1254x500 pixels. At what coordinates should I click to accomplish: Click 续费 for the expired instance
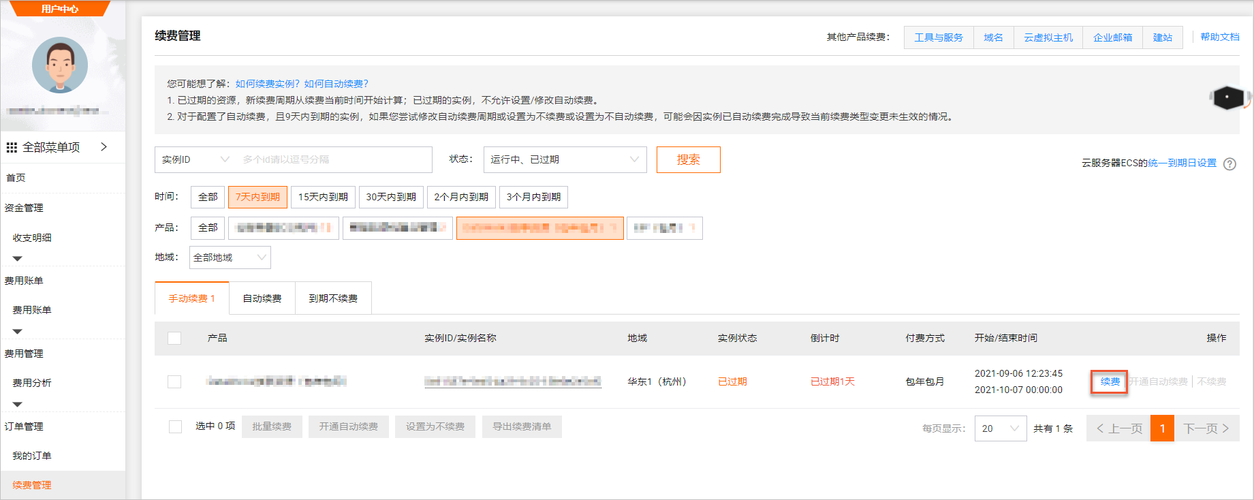click(1110, 382)
